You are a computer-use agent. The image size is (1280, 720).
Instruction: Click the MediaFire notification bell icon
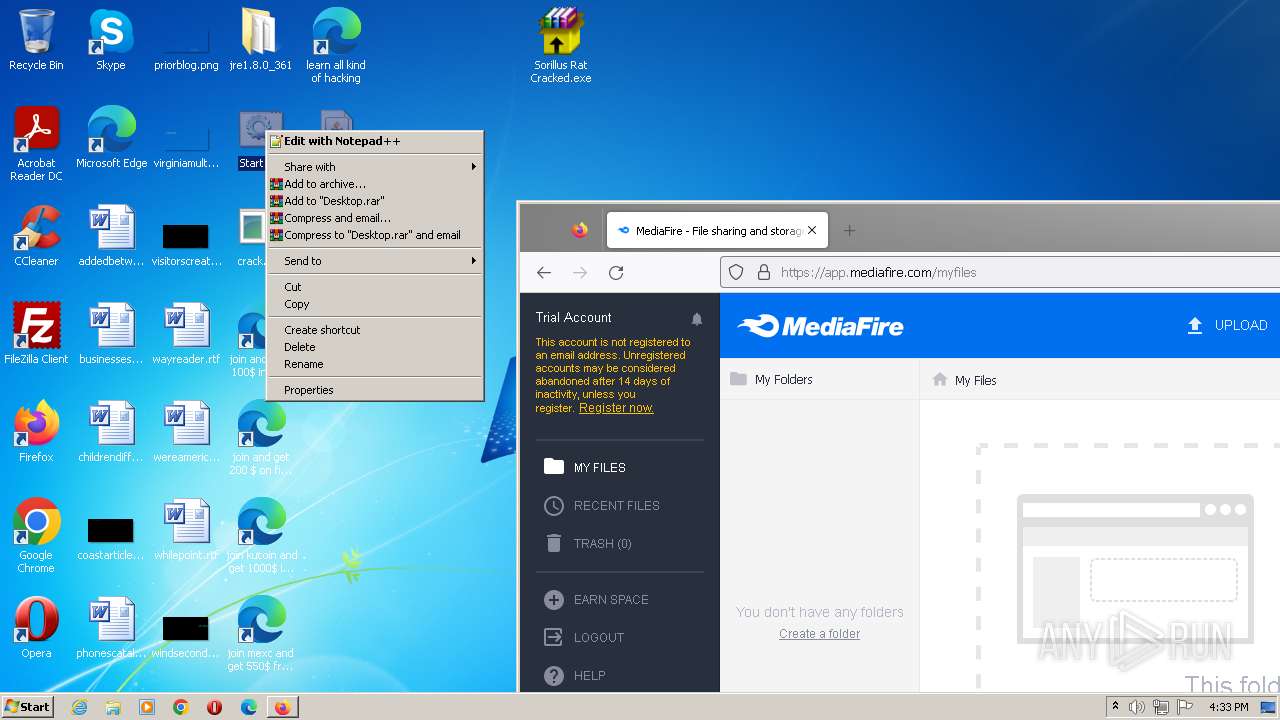click(697, 319)
